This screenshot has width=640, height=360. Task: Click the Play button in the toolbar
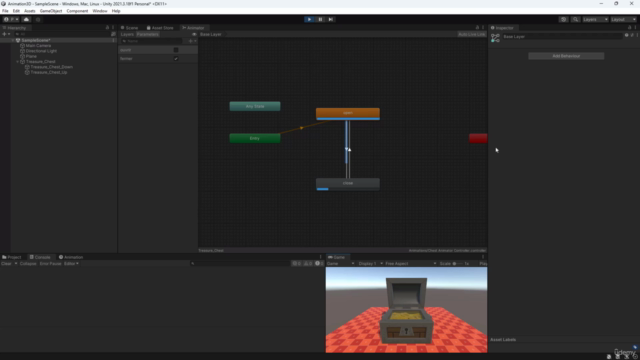309,19
